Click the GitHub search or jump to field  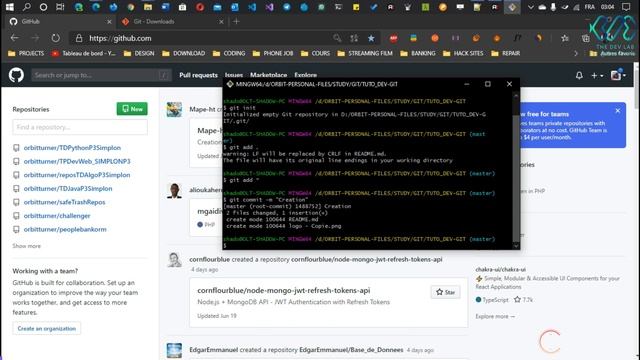(101, 75)
